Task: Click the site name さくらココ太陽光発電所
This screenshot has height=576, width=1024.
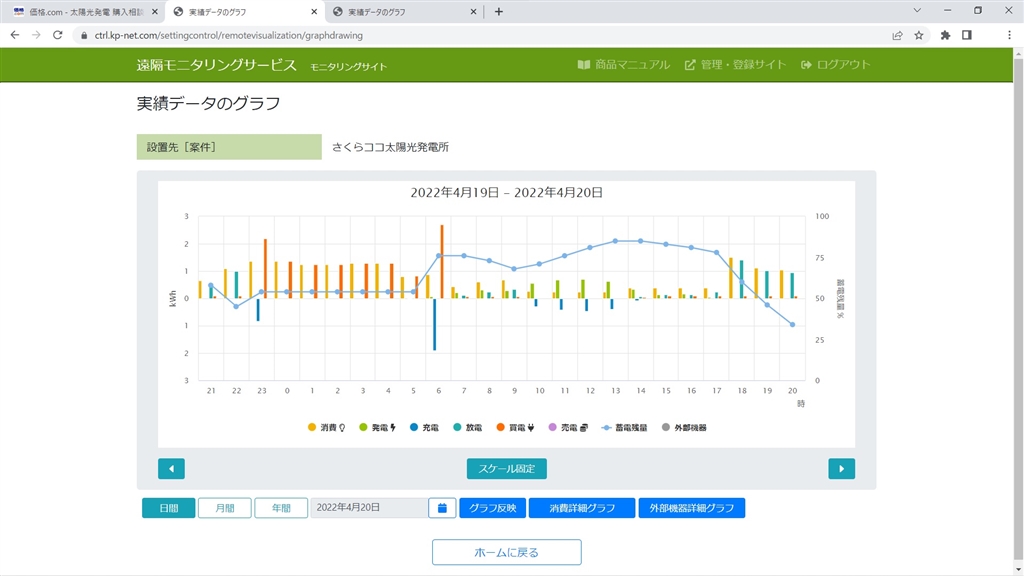Action: [391, 147]
